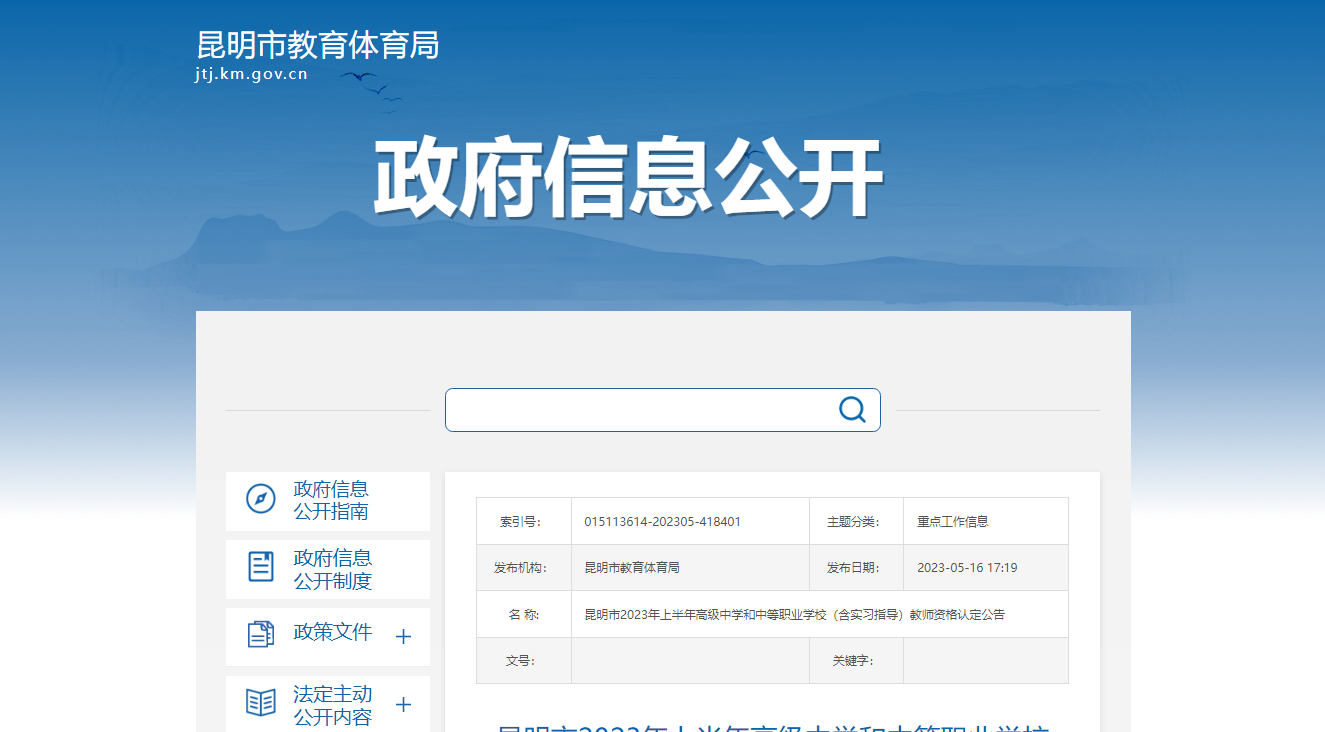Click the 政府信息公开 banner heading
Viewport: 1325px width, 732px height.
pos(628,179)
